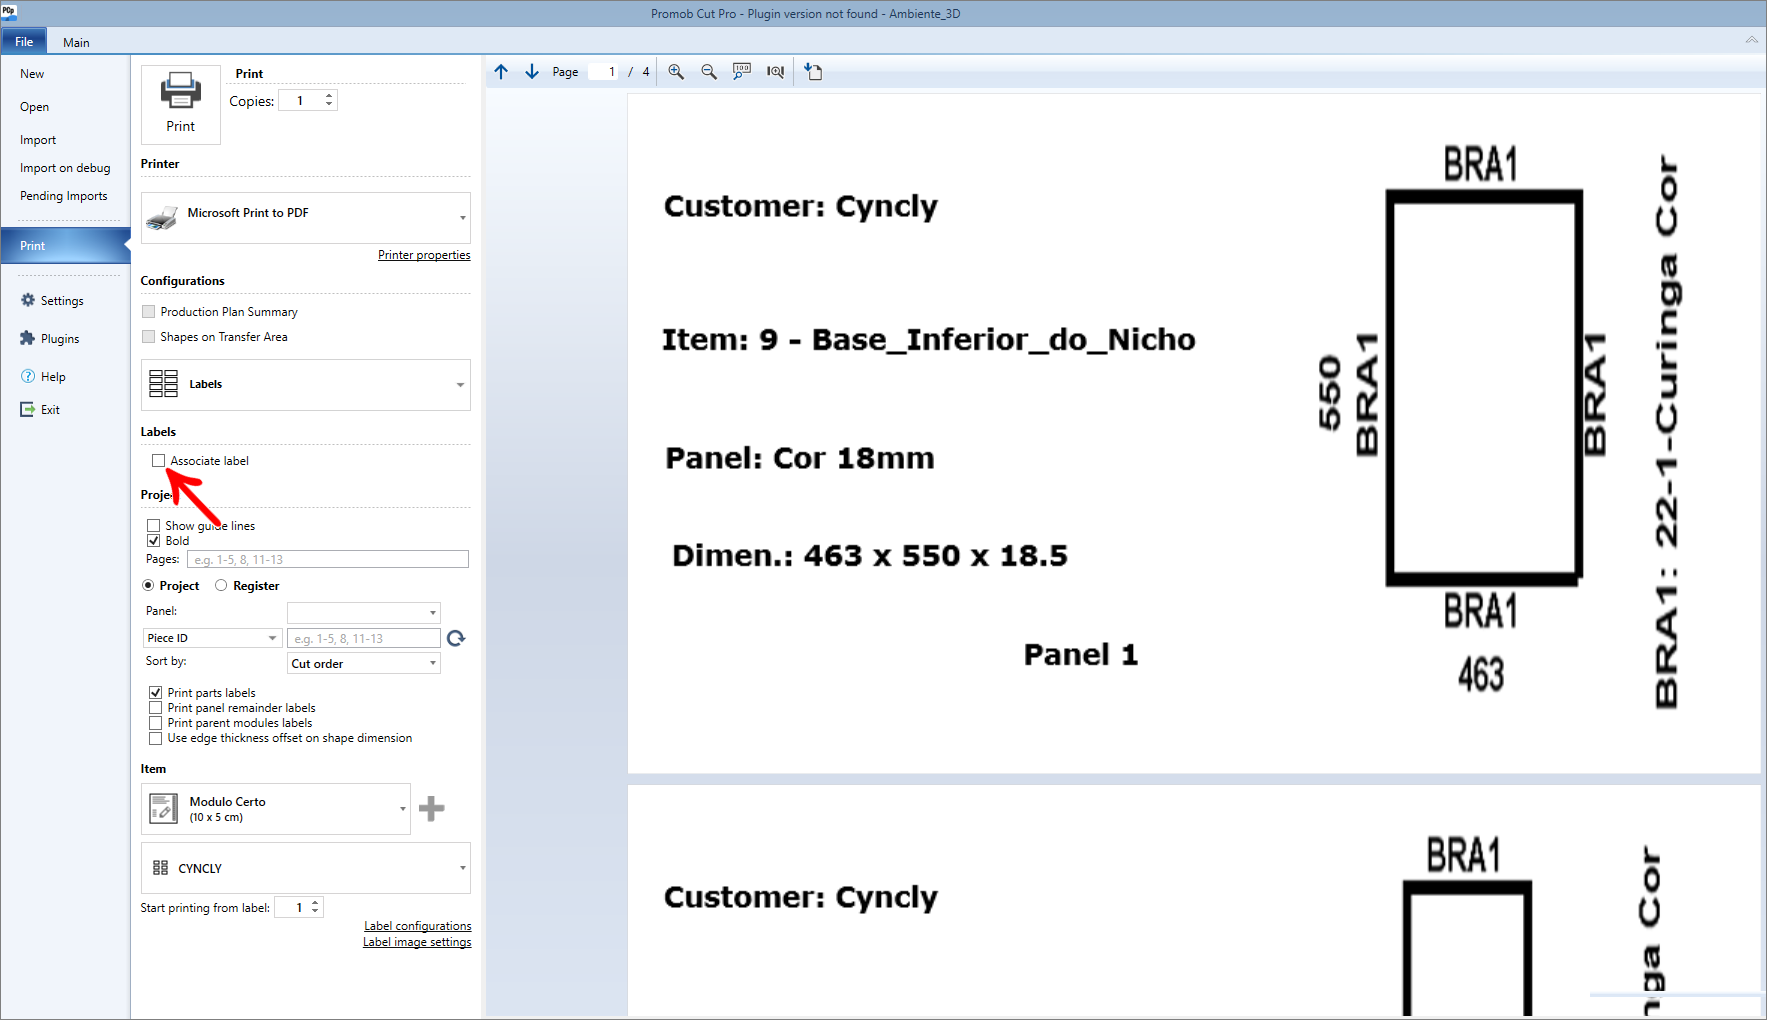Increase the start printing from label value
The width and height of the screenshot is (1767, 1020).
[x=315, y=903]
